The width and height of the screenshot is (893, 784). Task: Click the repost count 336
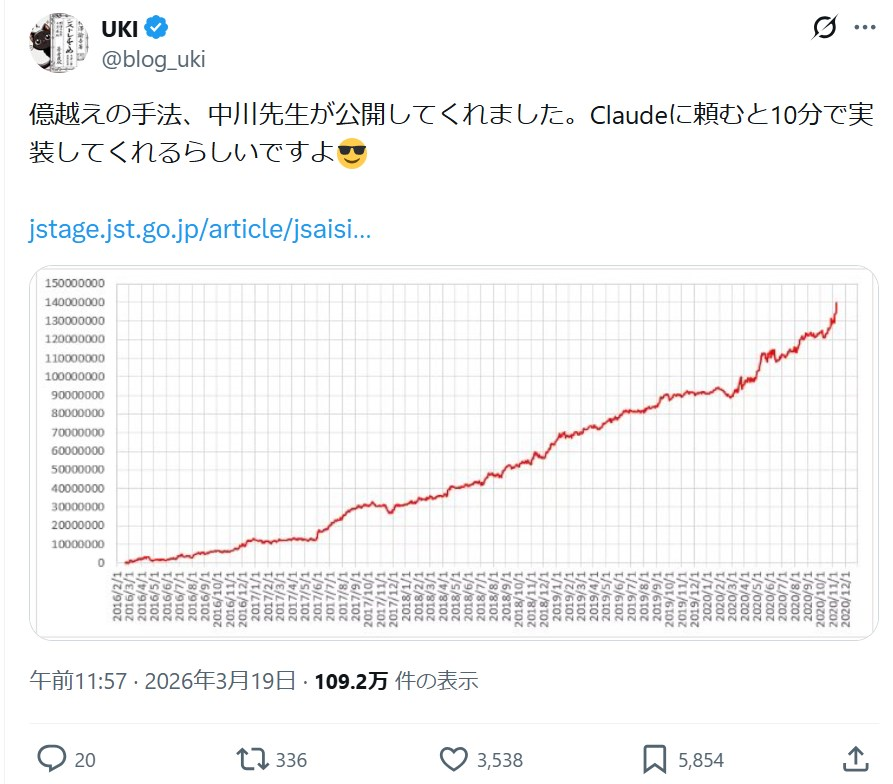point(291,759)
